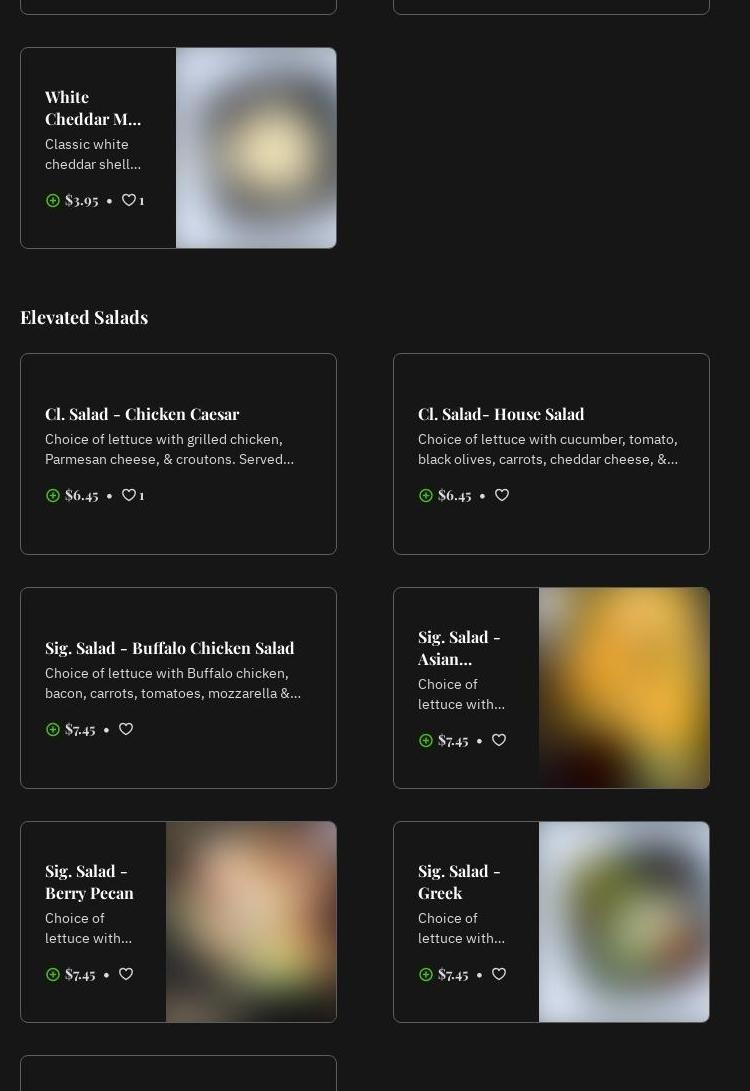Like the Sig. Salad Asian item

[499, 740]
